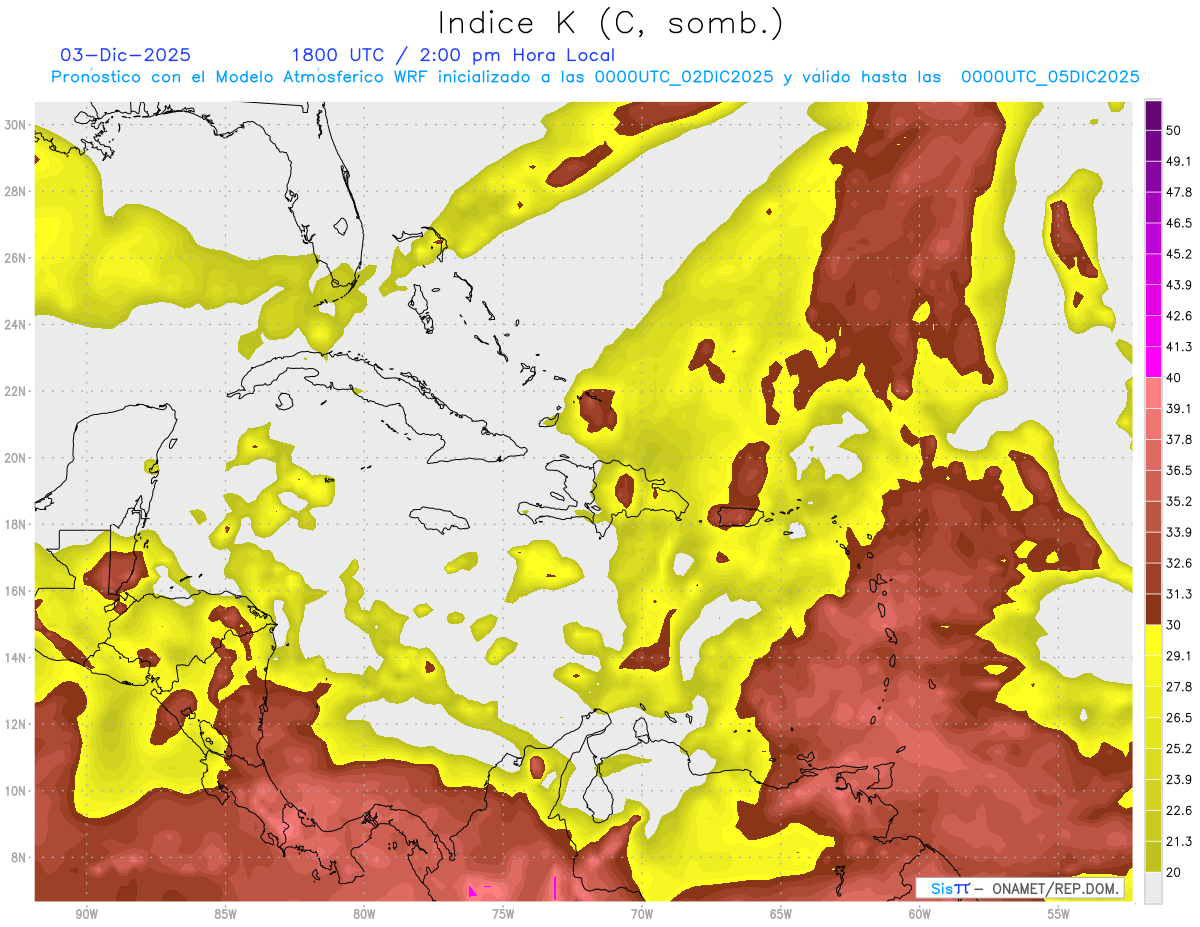Image resolution: width=1200 pixels, height=927 pixels.
Task: Click legend value 50
Action: click(1173, 130)
